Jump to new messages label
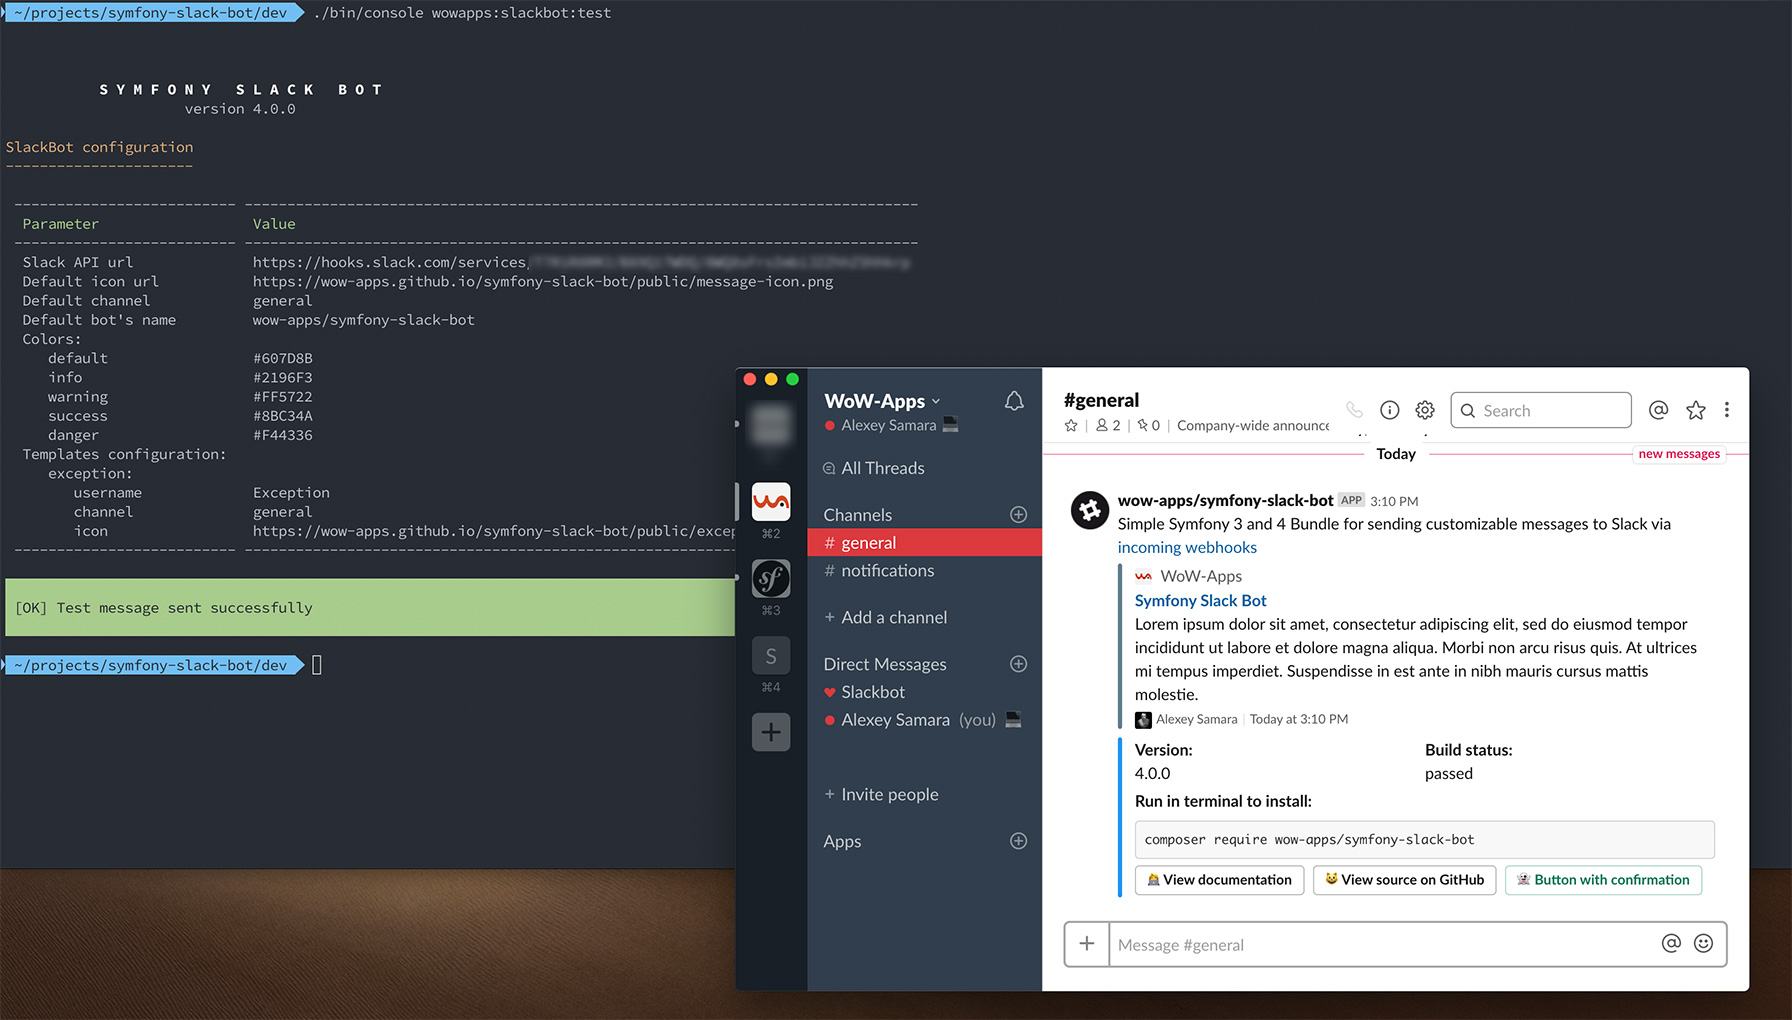The width and height of the screenshot is (1792, 1020). click(1679, 454)
